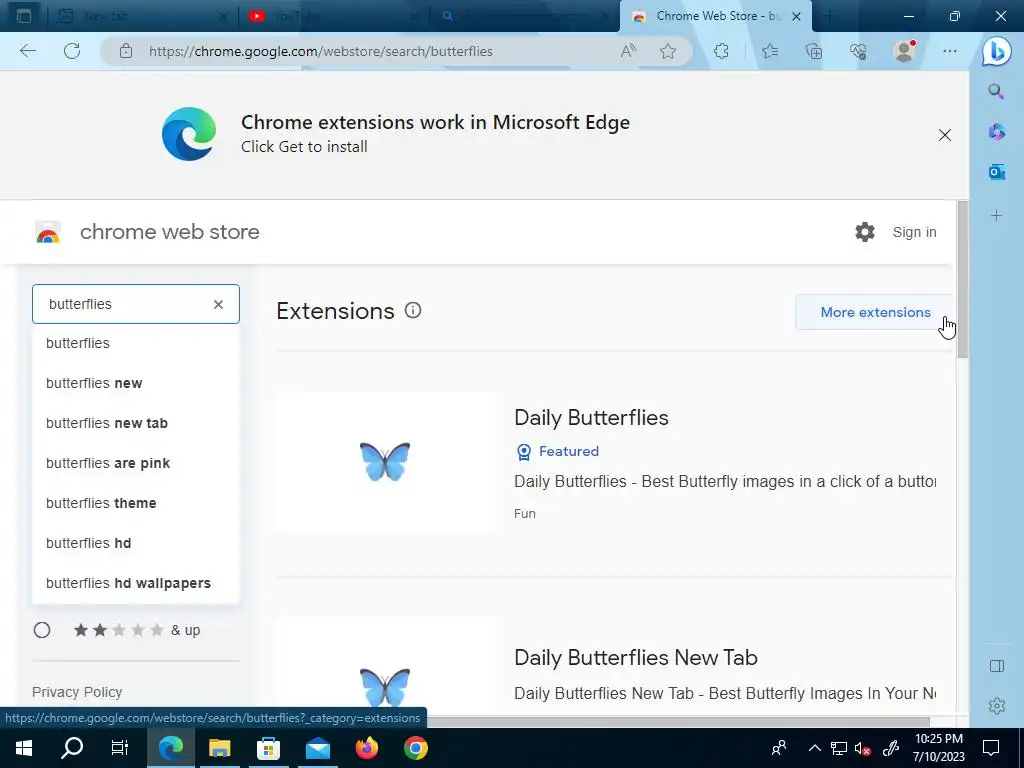
Task: Open Edge Settings and more menu
Action: (x=950, y=51)
